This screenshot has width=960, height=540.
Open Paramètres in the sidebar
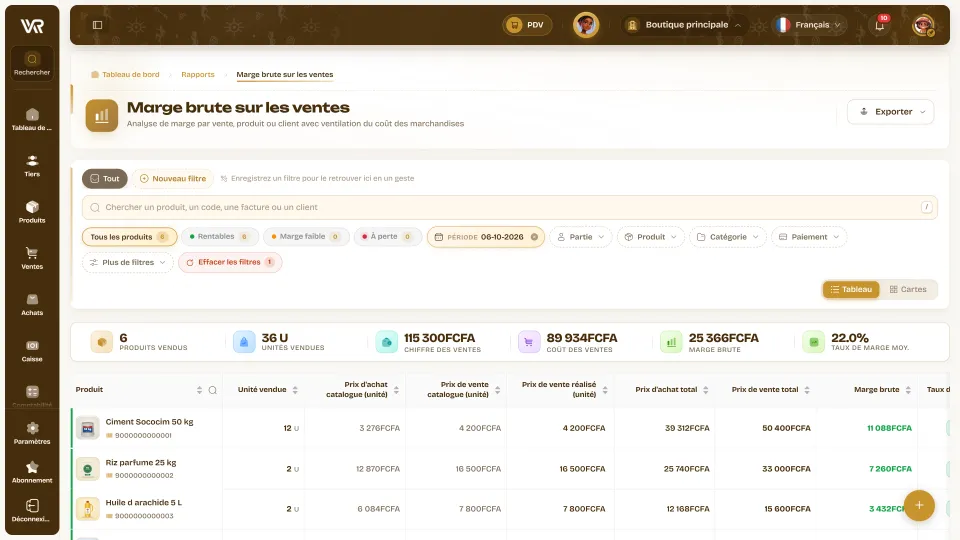[x=32, y=433]
